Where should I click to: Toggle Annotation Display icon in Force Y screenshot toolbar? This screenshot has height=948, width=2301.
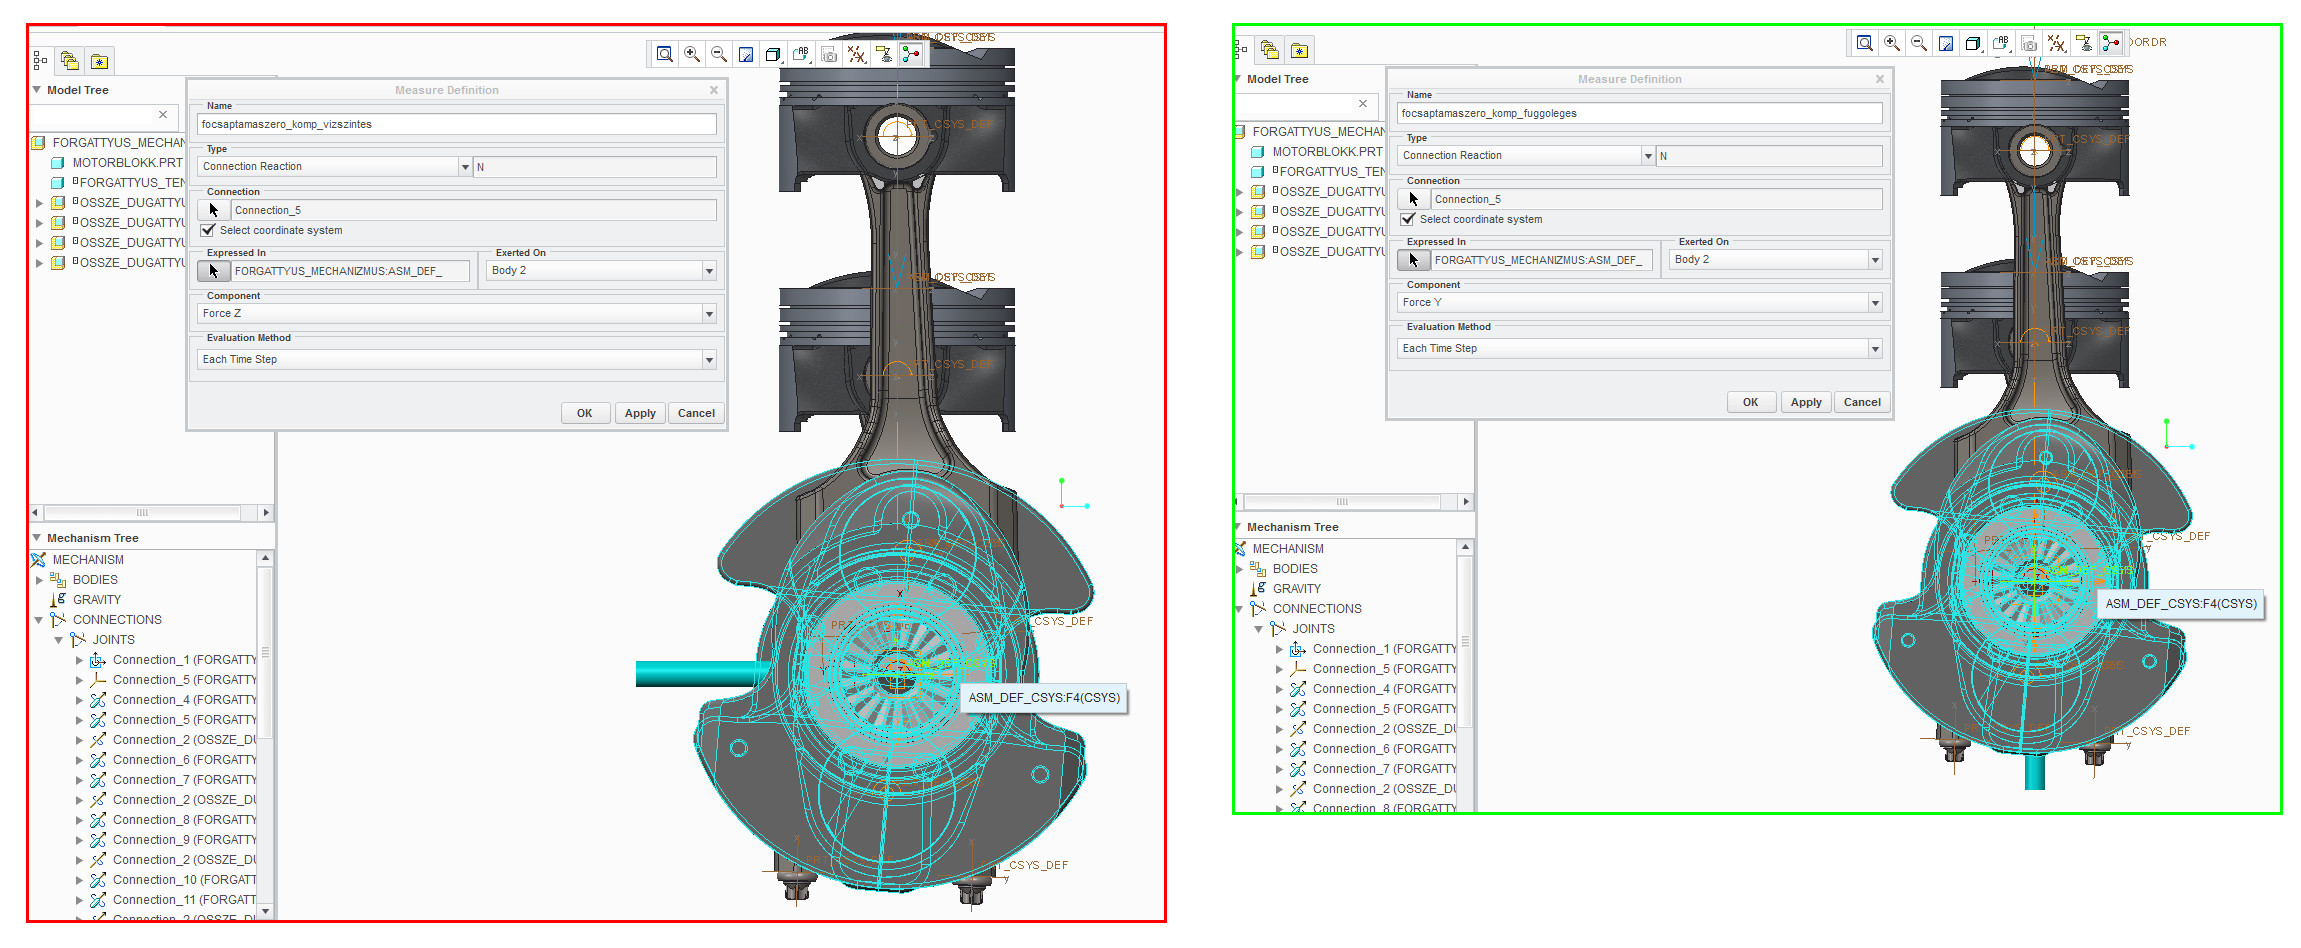coord(2084,43)
